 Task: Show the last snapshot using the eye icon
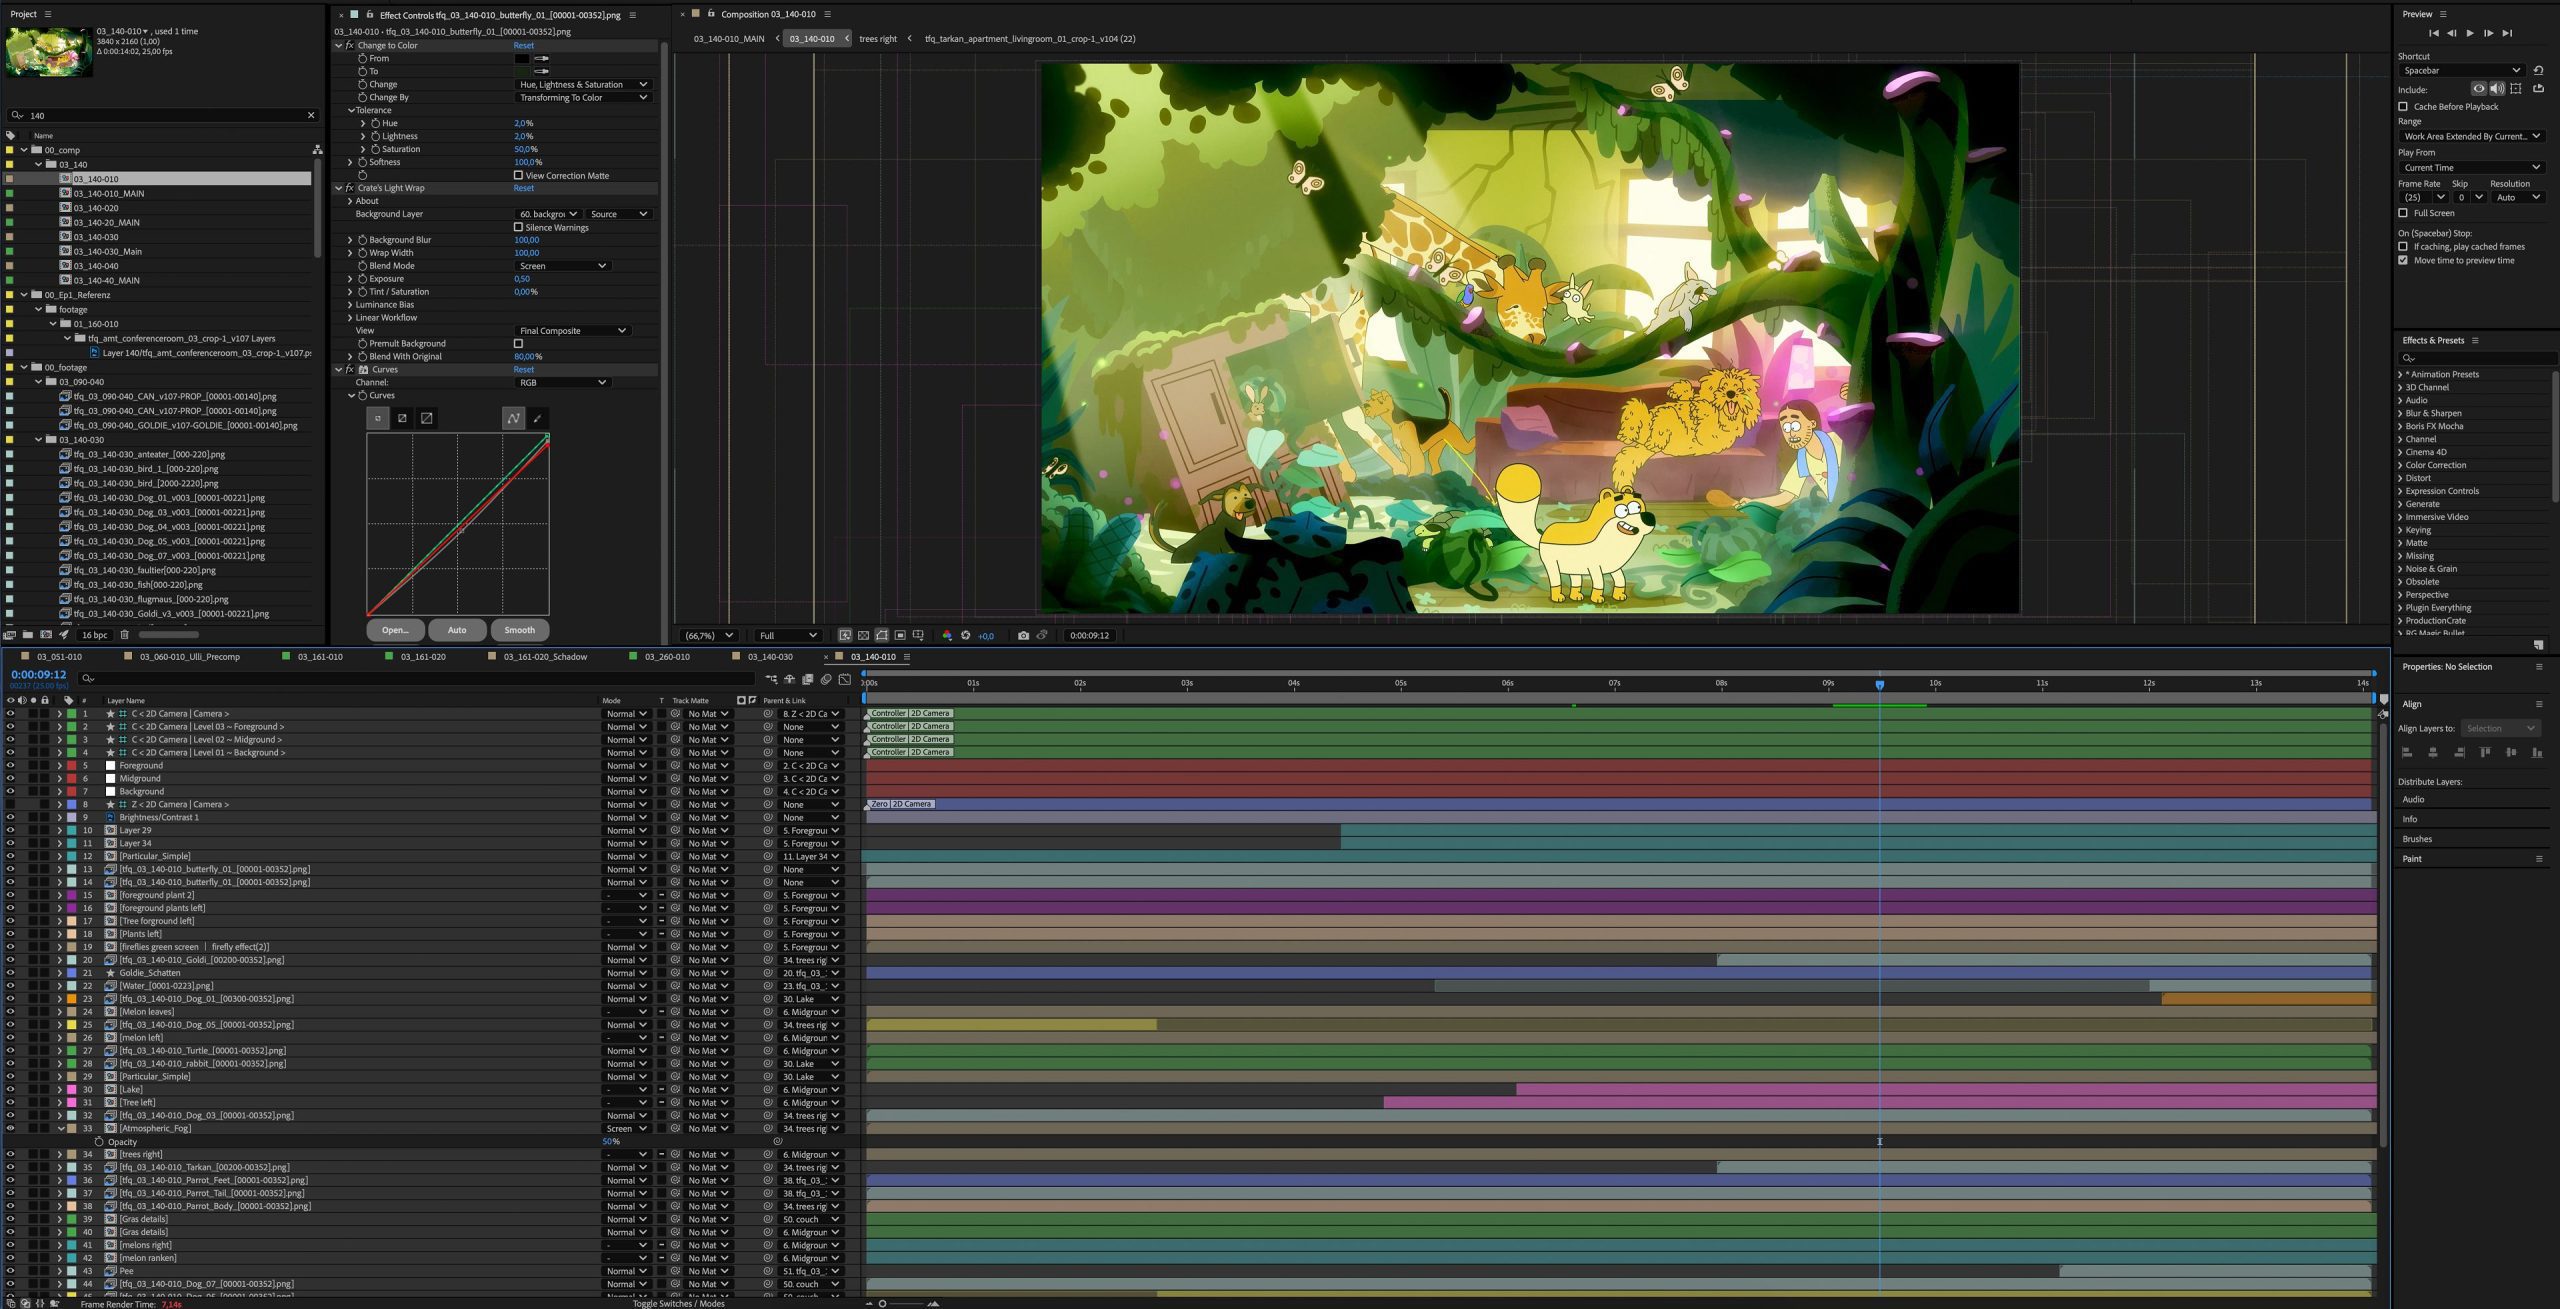pos(1042,635)
